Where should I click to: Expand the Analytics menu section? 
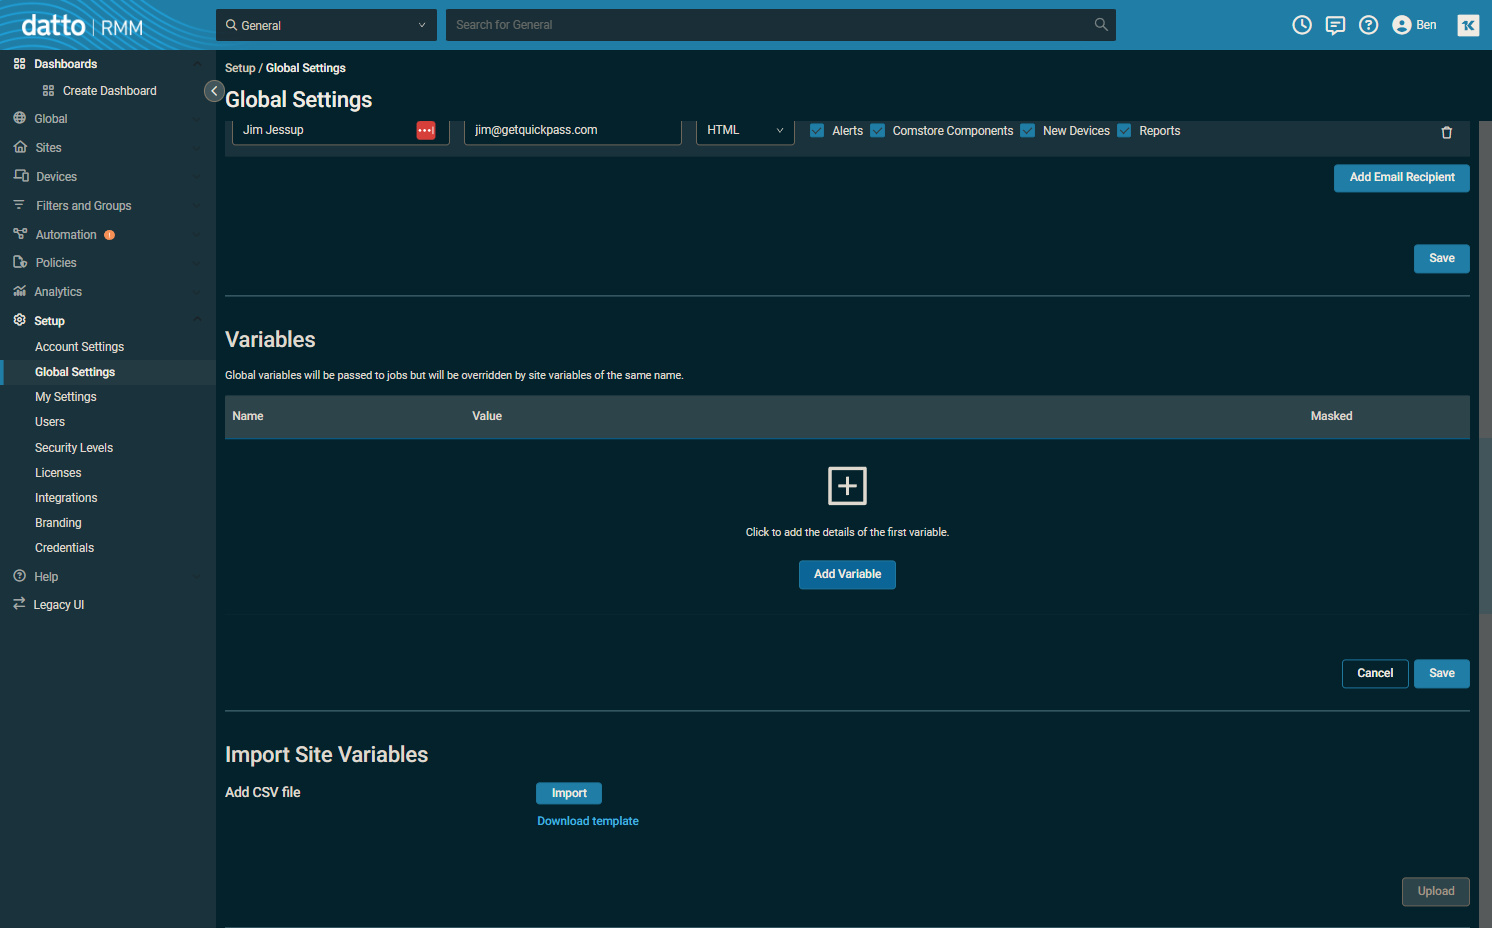click(197, 292)
